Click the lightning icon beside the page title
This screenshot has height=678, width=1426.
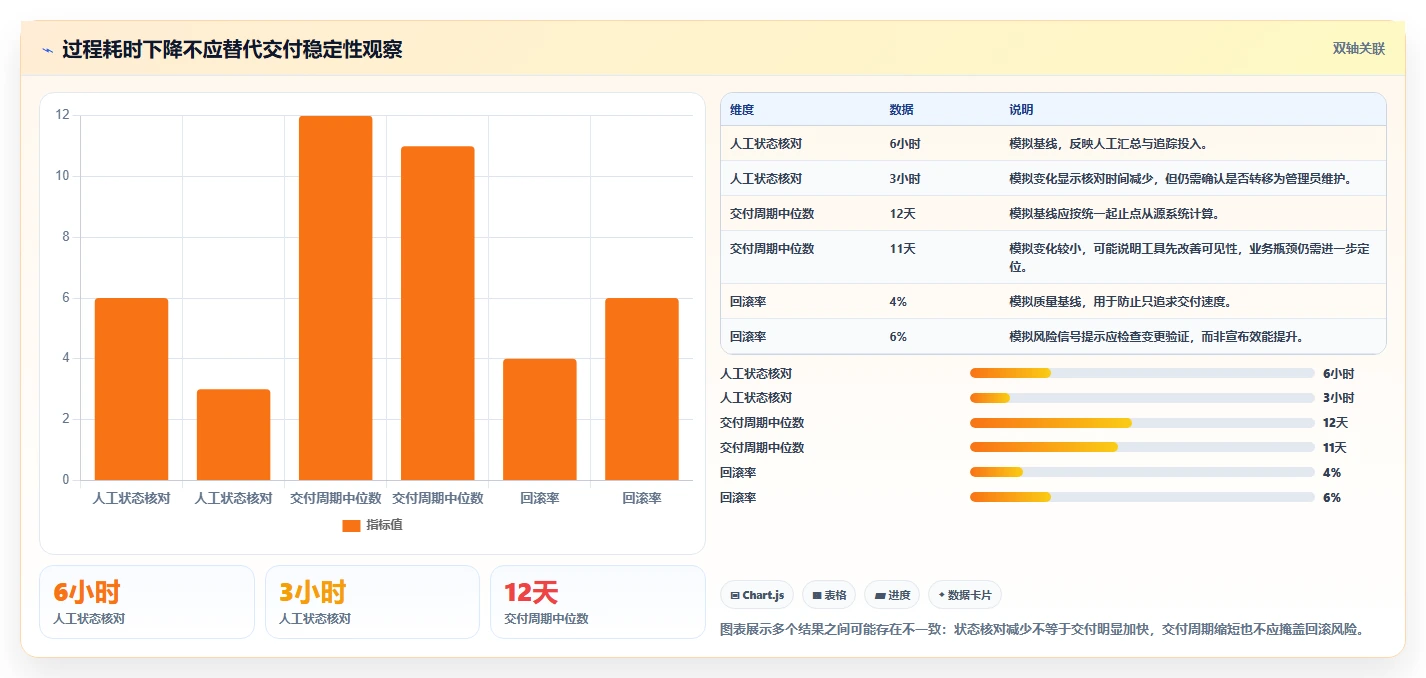47,49
